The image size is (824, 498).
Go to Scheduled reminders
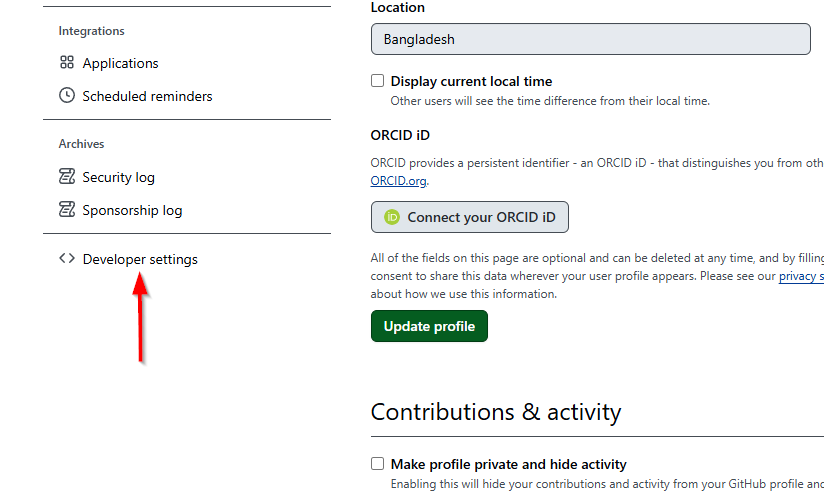pos(147,96)
